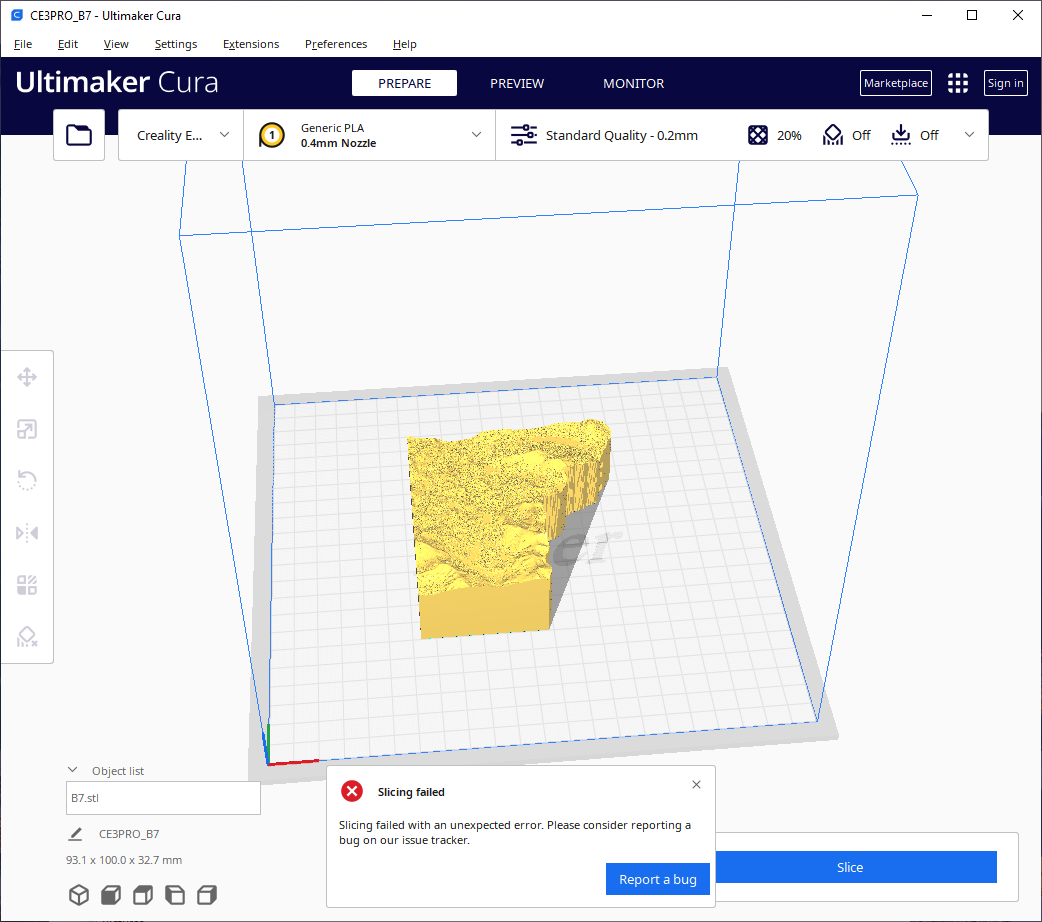Click the Ultimaker Cura logo
Image resolution: width=1042 pixels, height=922 pixels.
(117, 82)
